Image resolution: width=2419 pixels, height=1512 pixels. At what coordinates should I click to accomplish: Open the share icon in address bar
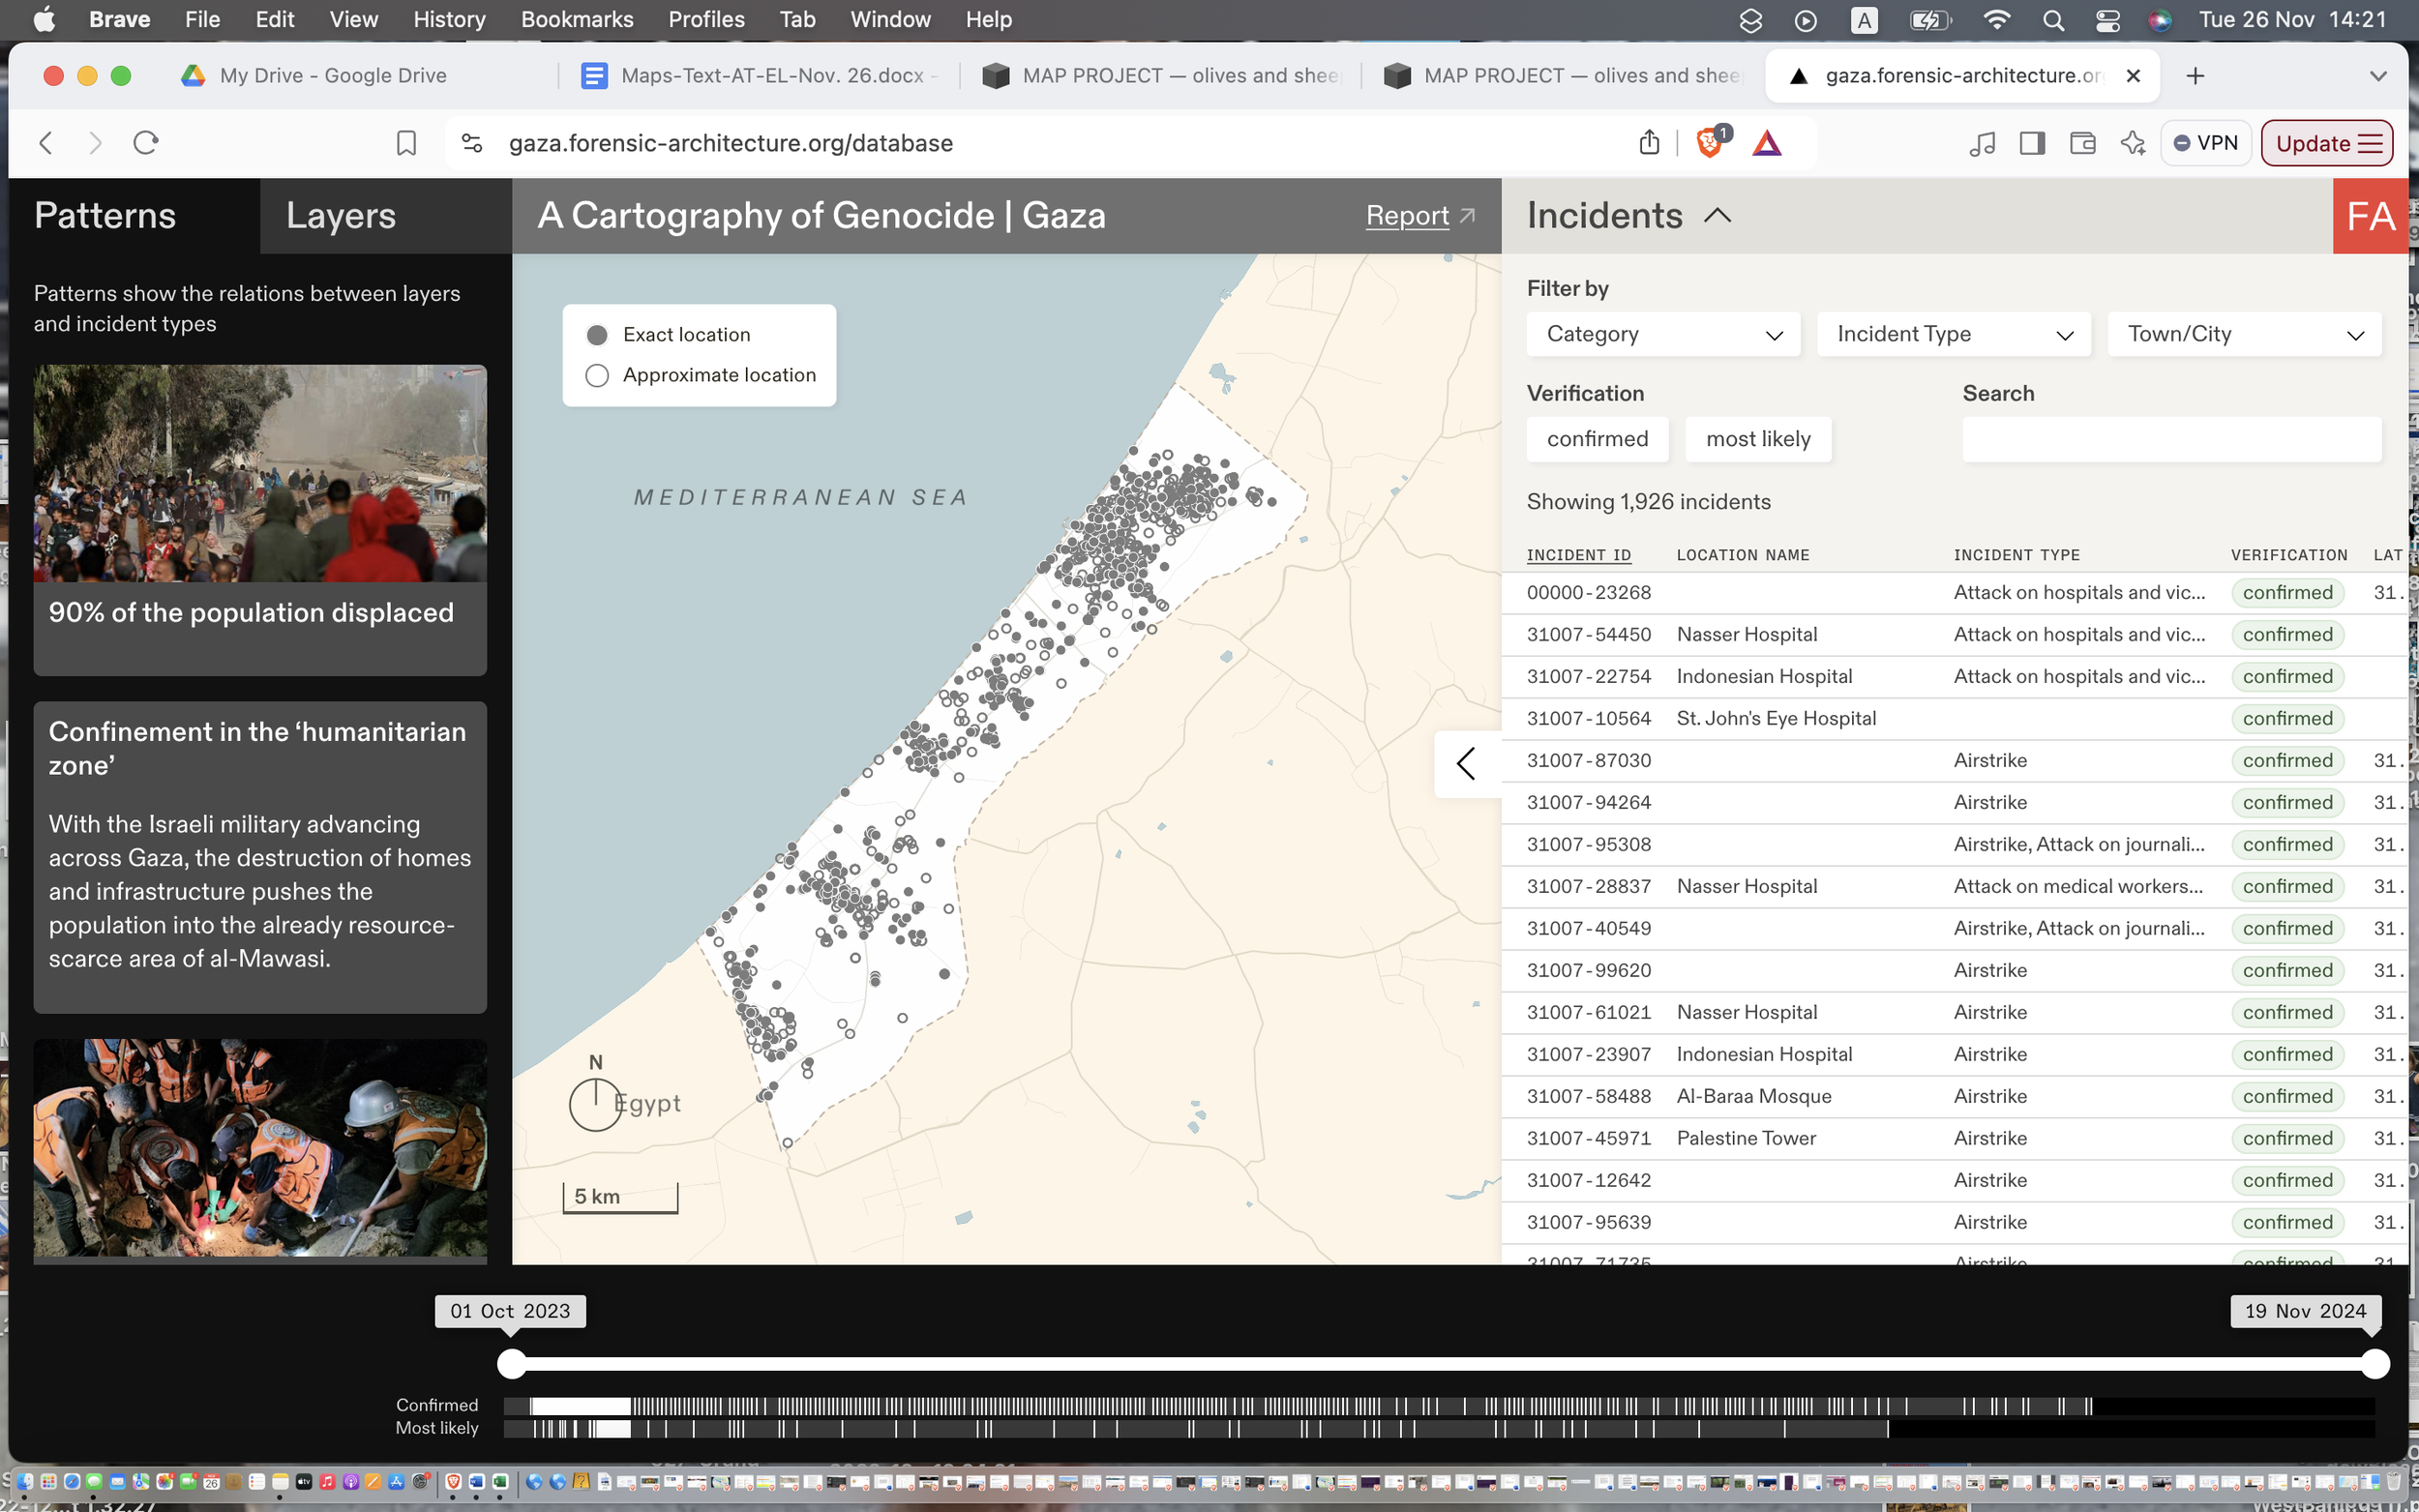[x=1649, y=143]
